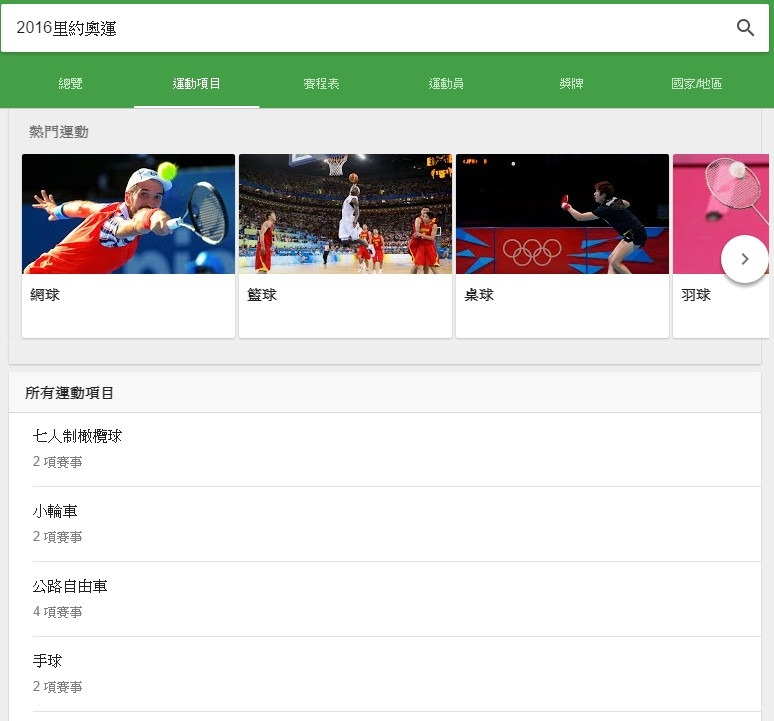Switch to the 總覽 tab

click(71, 83)
